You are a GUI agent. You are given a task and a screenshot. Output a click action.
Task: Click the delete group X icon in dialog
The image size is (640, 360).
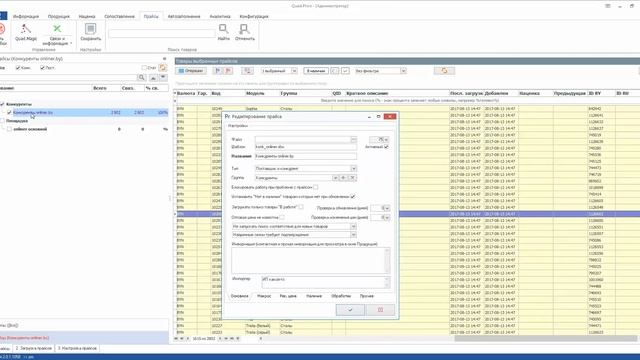[353, 178]
